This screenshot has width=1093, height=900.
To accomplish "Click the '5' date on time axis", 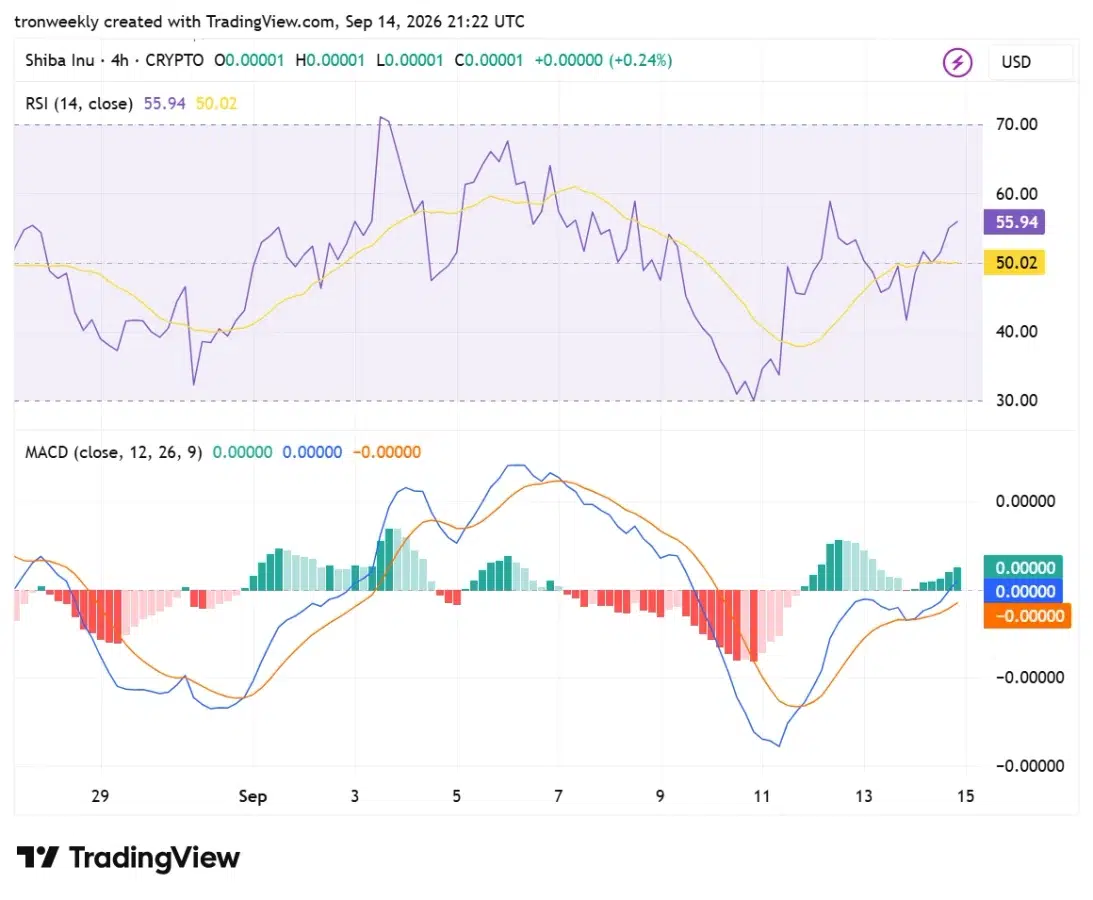I will [457, 796].
